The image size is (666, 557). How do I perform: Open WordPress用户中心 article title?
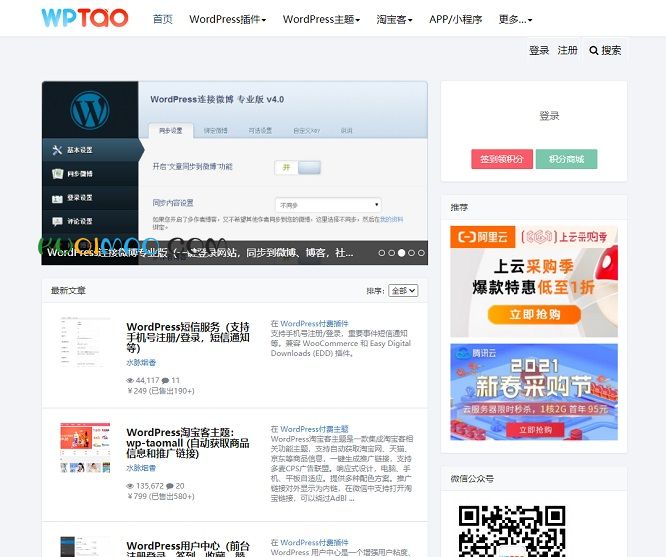pyautogui.click(x=188, y=549)
